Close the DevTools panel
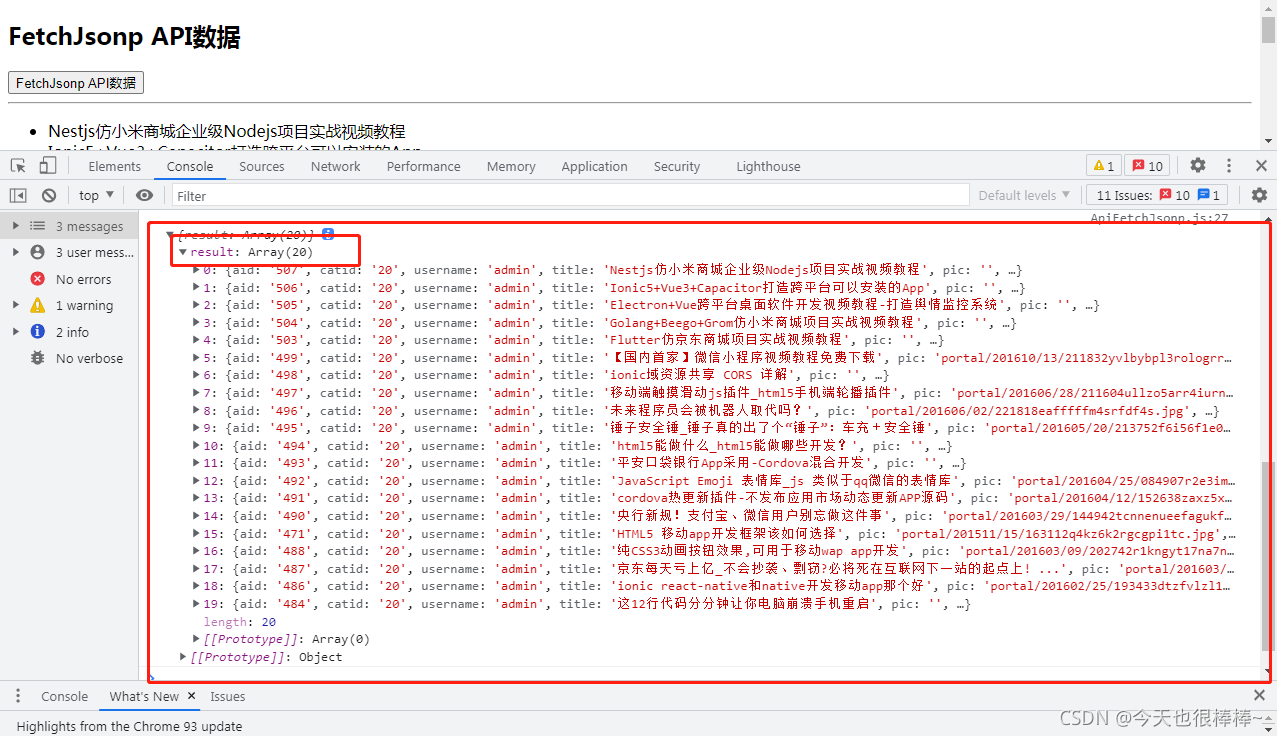The height and width of the screenshot is (736, 1277). (x=1261, y=166)
